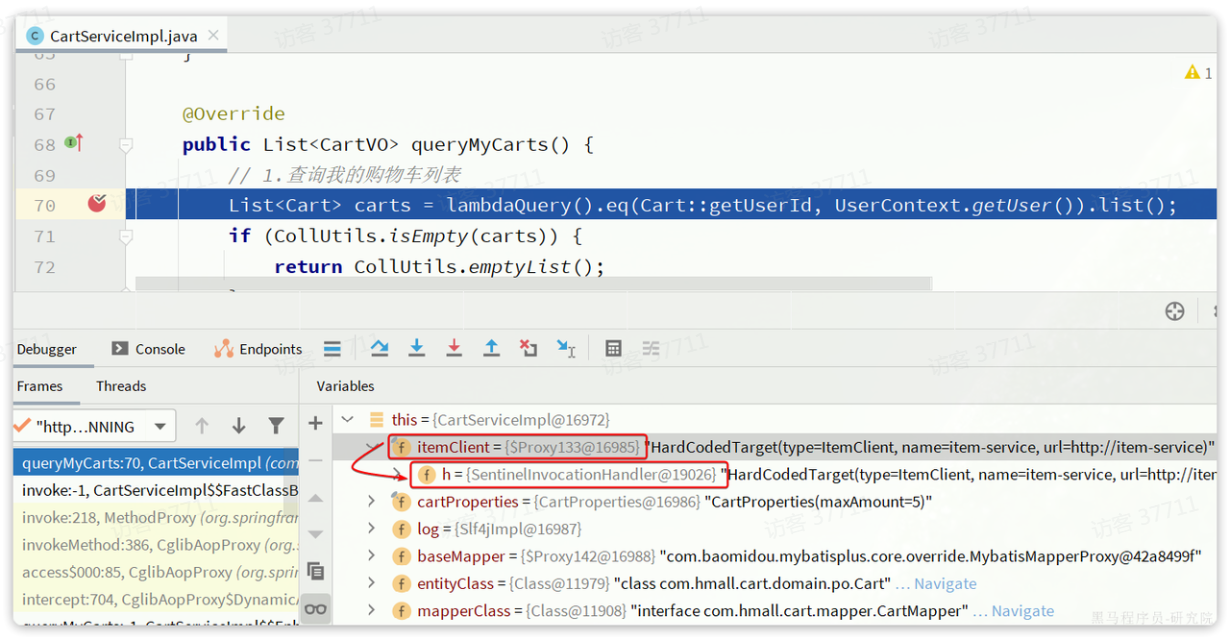Click the Run to Cursor icon
The width and height of the screenshot is (1231, 639).
click(x=566, y=348)
